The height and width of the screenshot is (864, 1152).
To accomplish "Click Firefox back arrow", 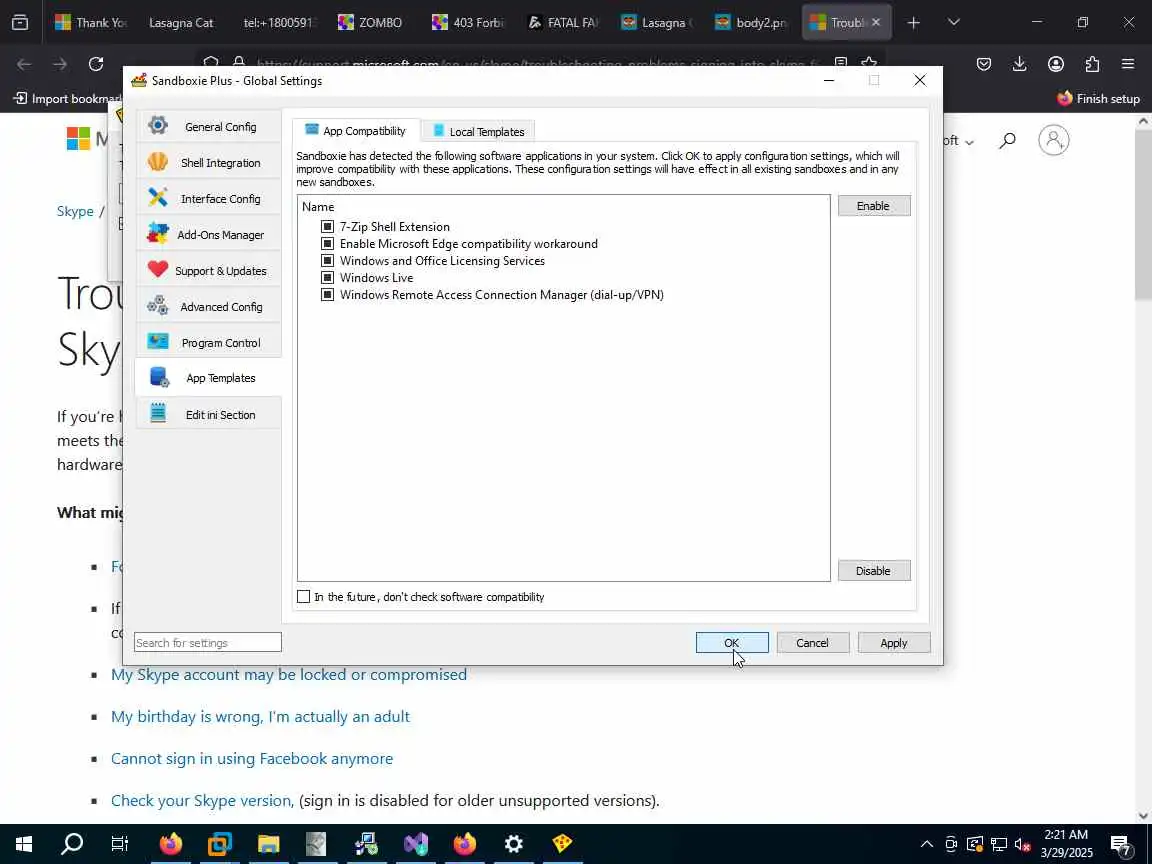I will (x=24, y=64).
